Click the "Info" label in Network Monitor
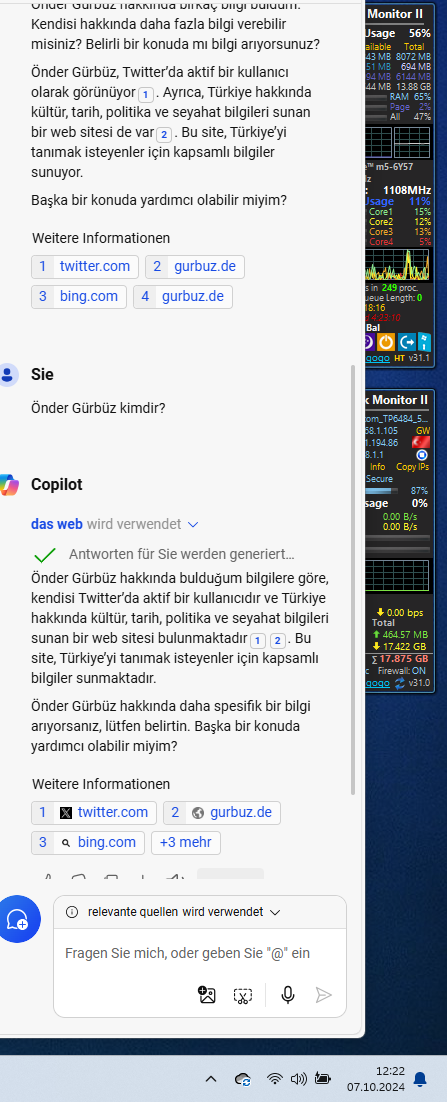Viewport: 447px width, 1102px height. [x=377, y=467]
